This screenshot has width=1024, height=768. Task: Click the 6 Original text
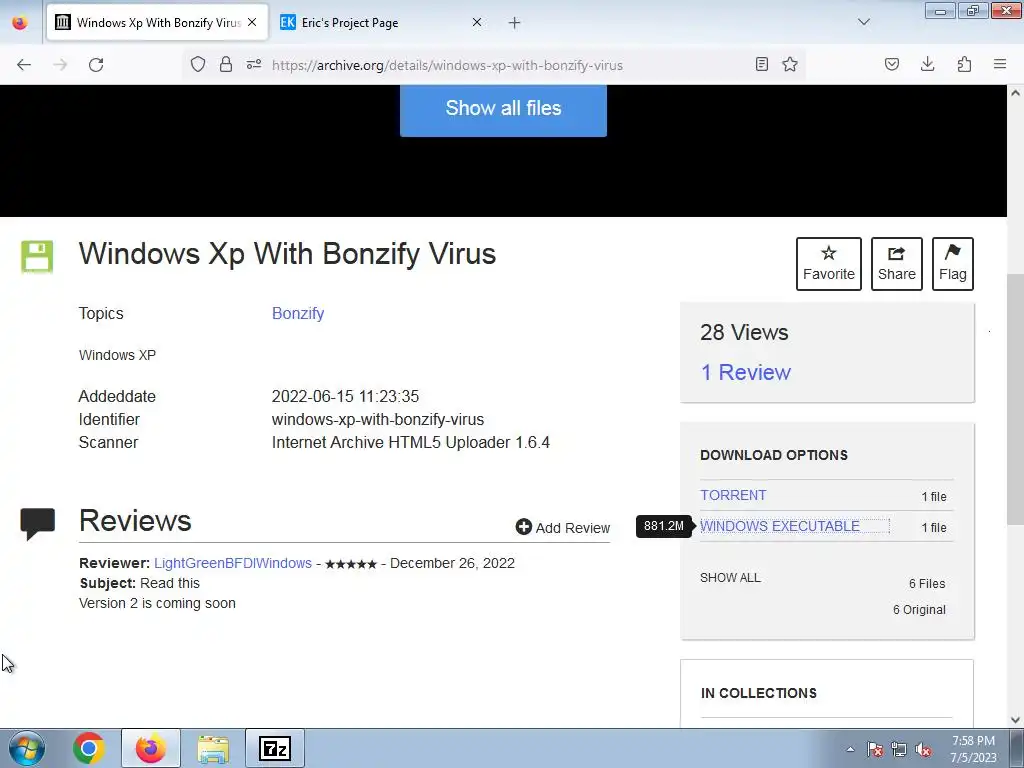(x=919, y=610)
